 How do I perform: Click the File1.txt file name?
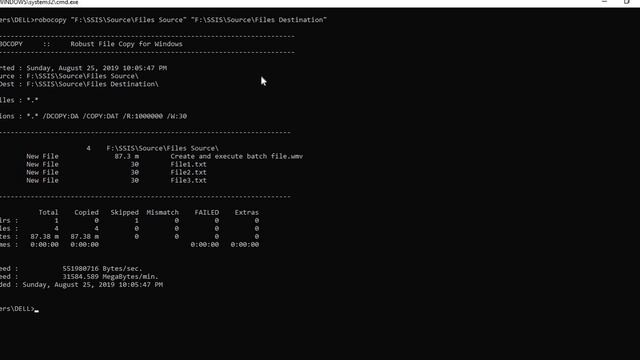pyautogui.click(x=189, y=164)
